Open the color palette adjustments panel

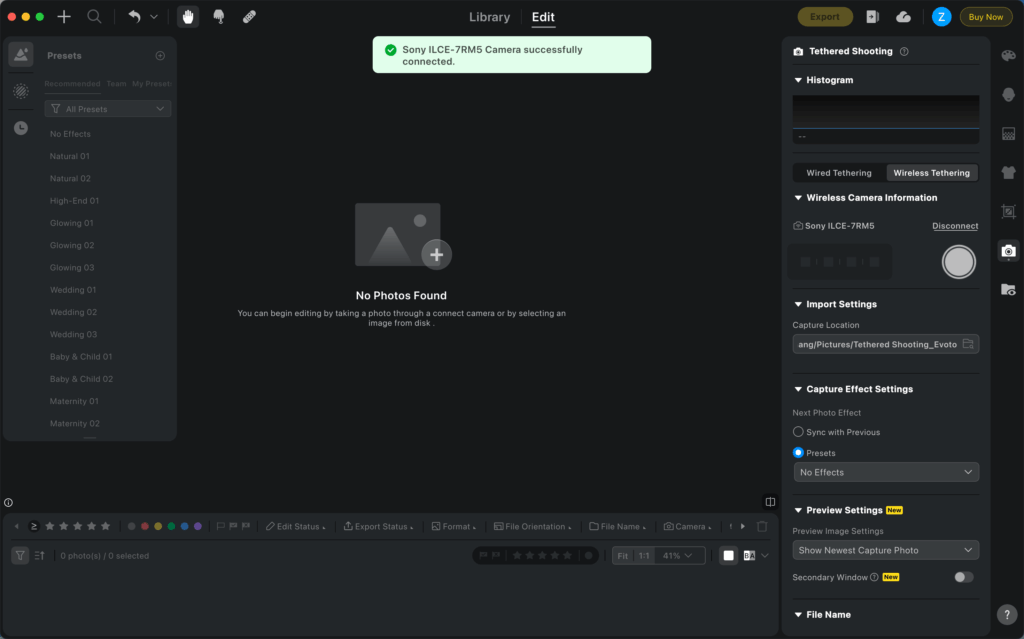[x=1008, y=56]
